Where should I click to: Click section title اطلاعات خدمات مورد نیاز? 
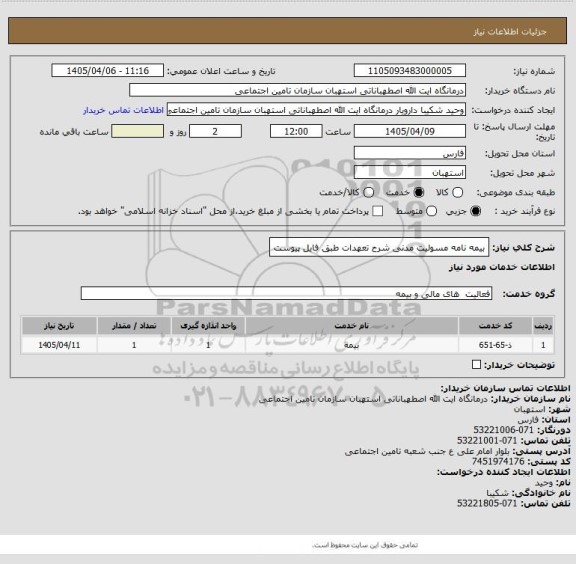pos(502,267)
